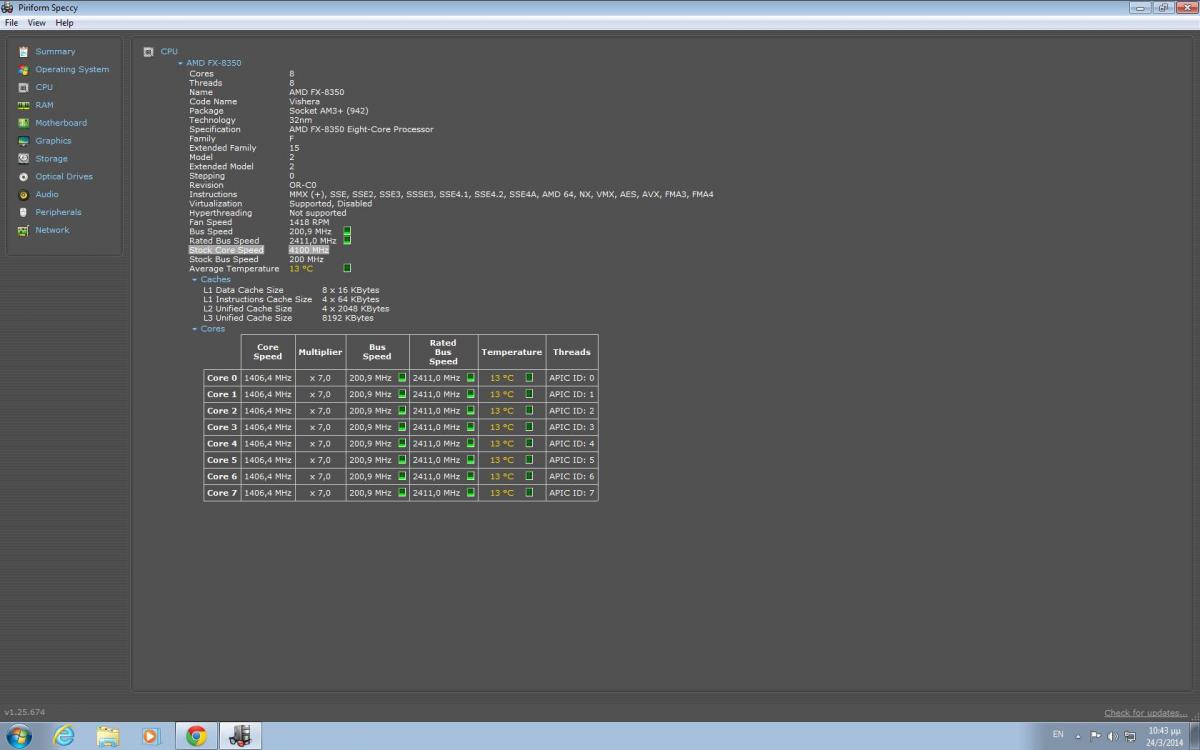Click Core 0 Bus Speed green indicator

402,378
